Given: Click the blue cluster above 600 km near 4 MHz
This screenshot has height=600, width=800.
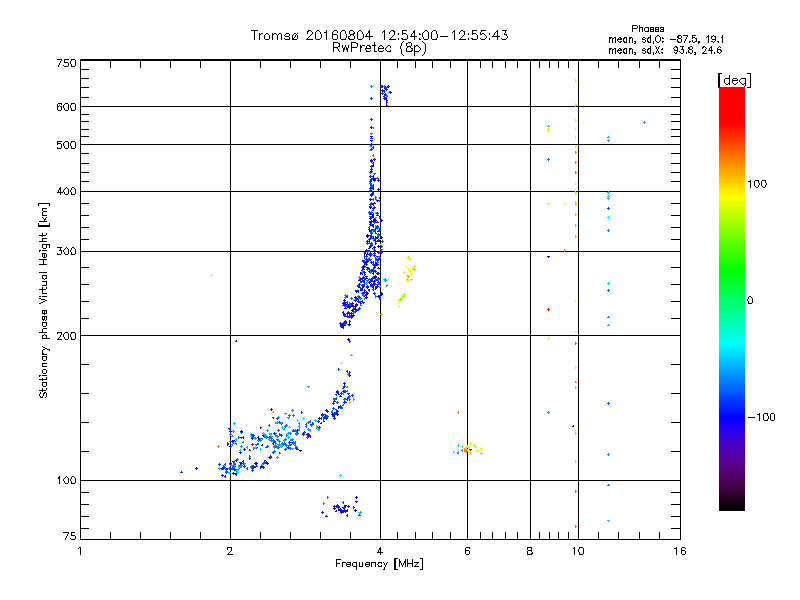Looking at the screenshot, I should tap(385, 94).
